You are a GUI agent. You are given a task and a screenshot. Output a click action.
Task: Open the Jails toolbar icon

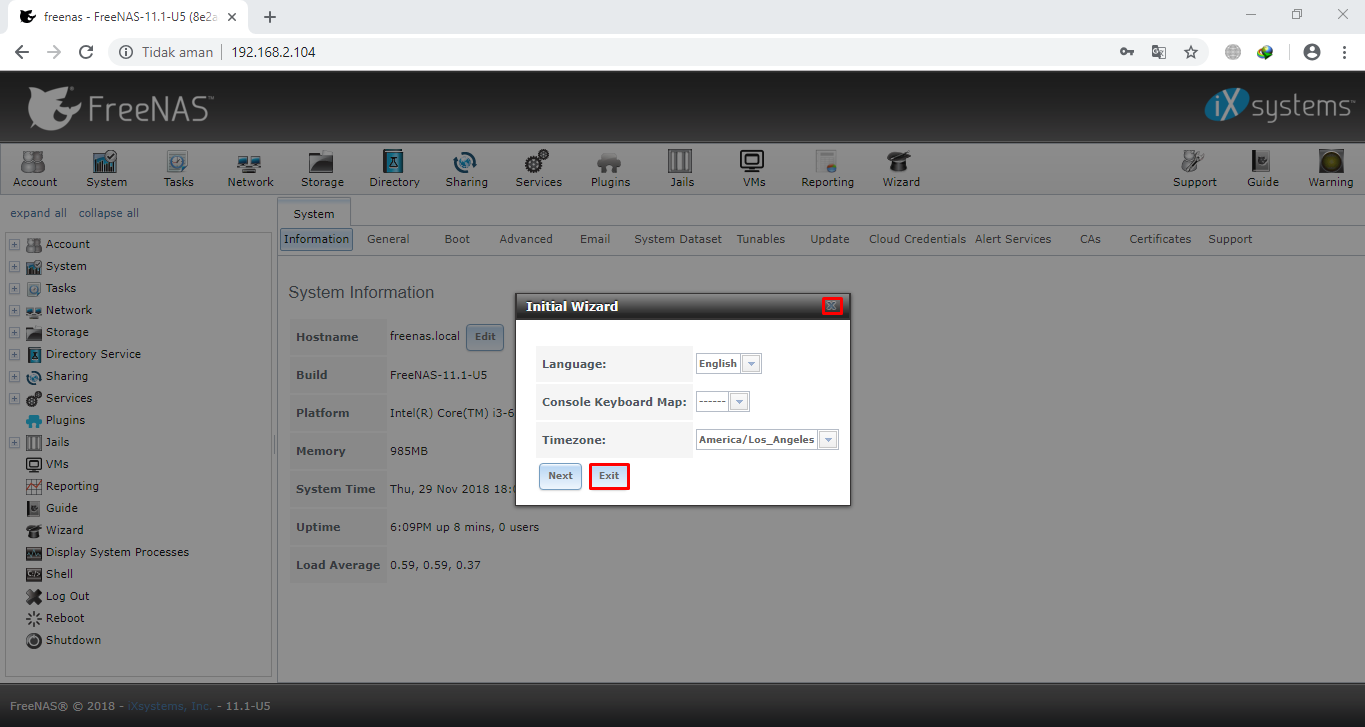pos(681,169)
